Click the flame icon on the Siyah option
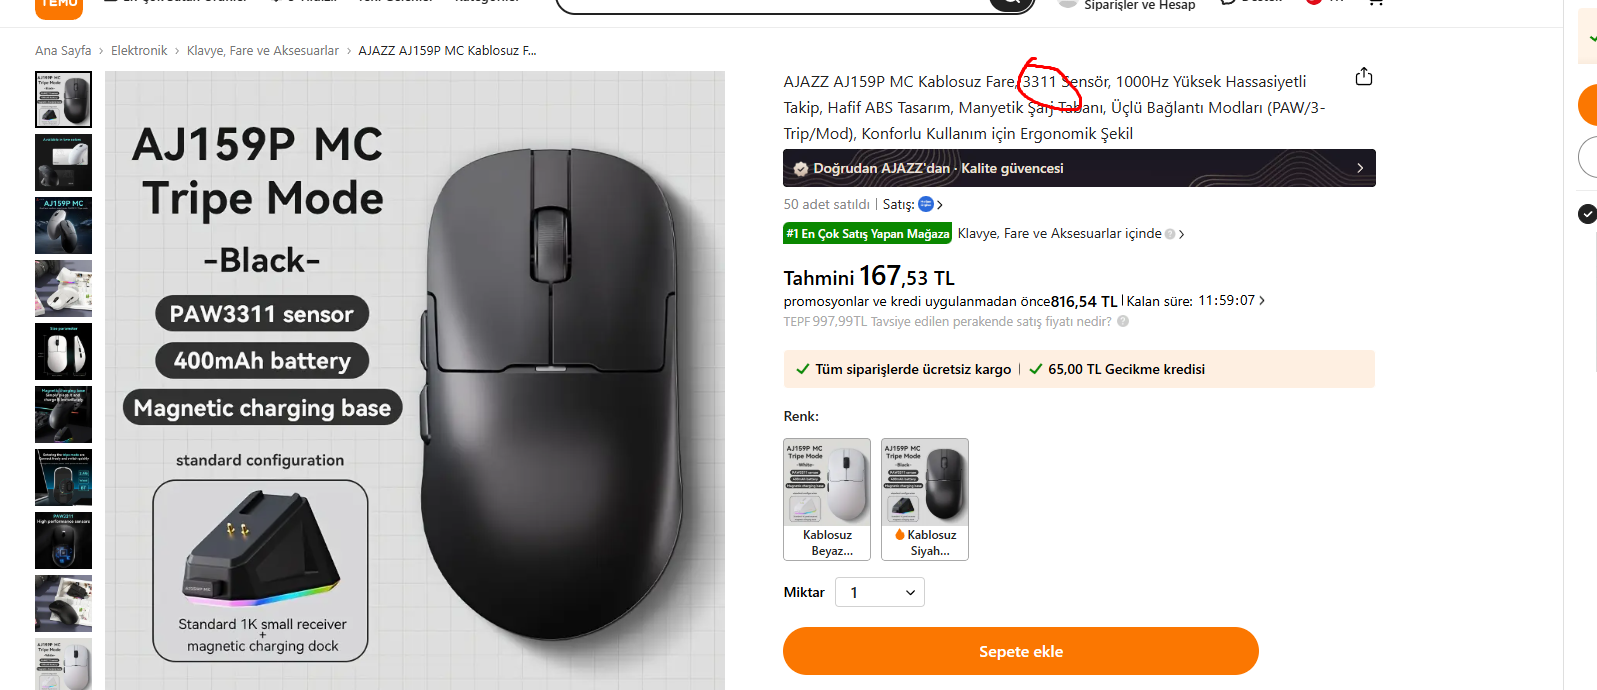Screen dimensions: 1597x690 point(900,535)
